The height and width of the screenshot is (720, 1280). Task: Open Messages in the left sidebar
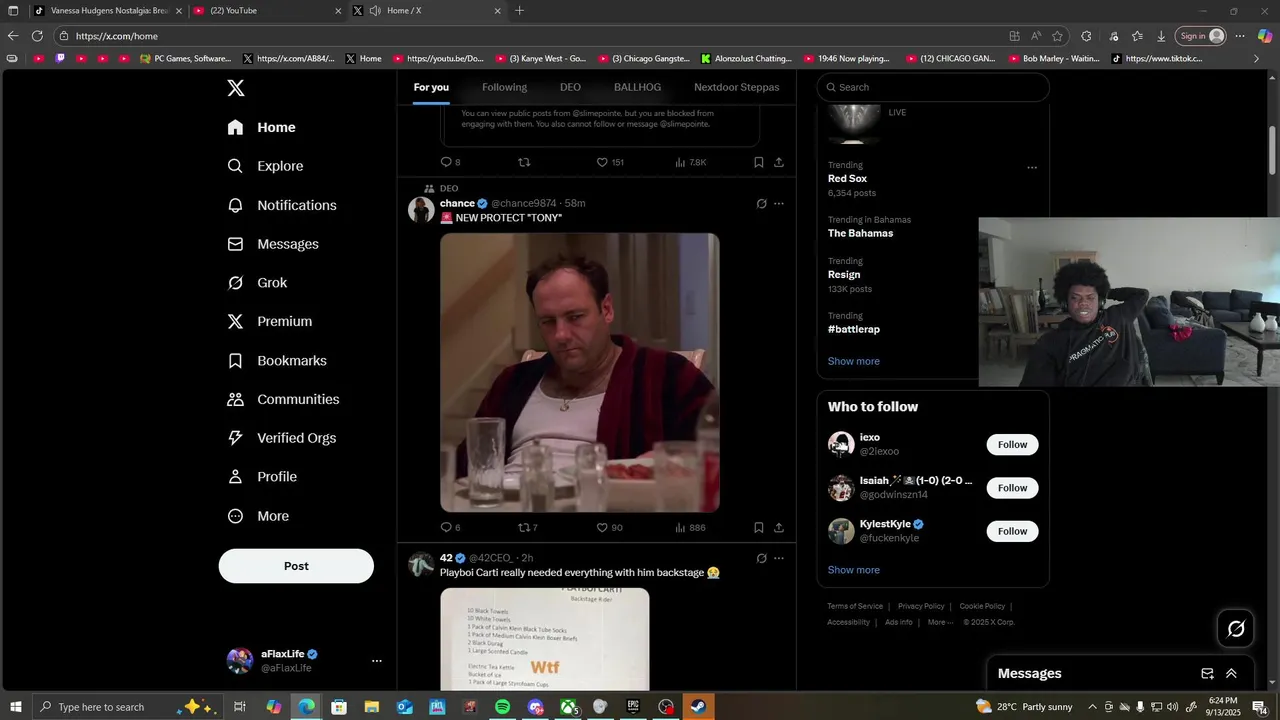pyautogui.click(x=273, y=244)
